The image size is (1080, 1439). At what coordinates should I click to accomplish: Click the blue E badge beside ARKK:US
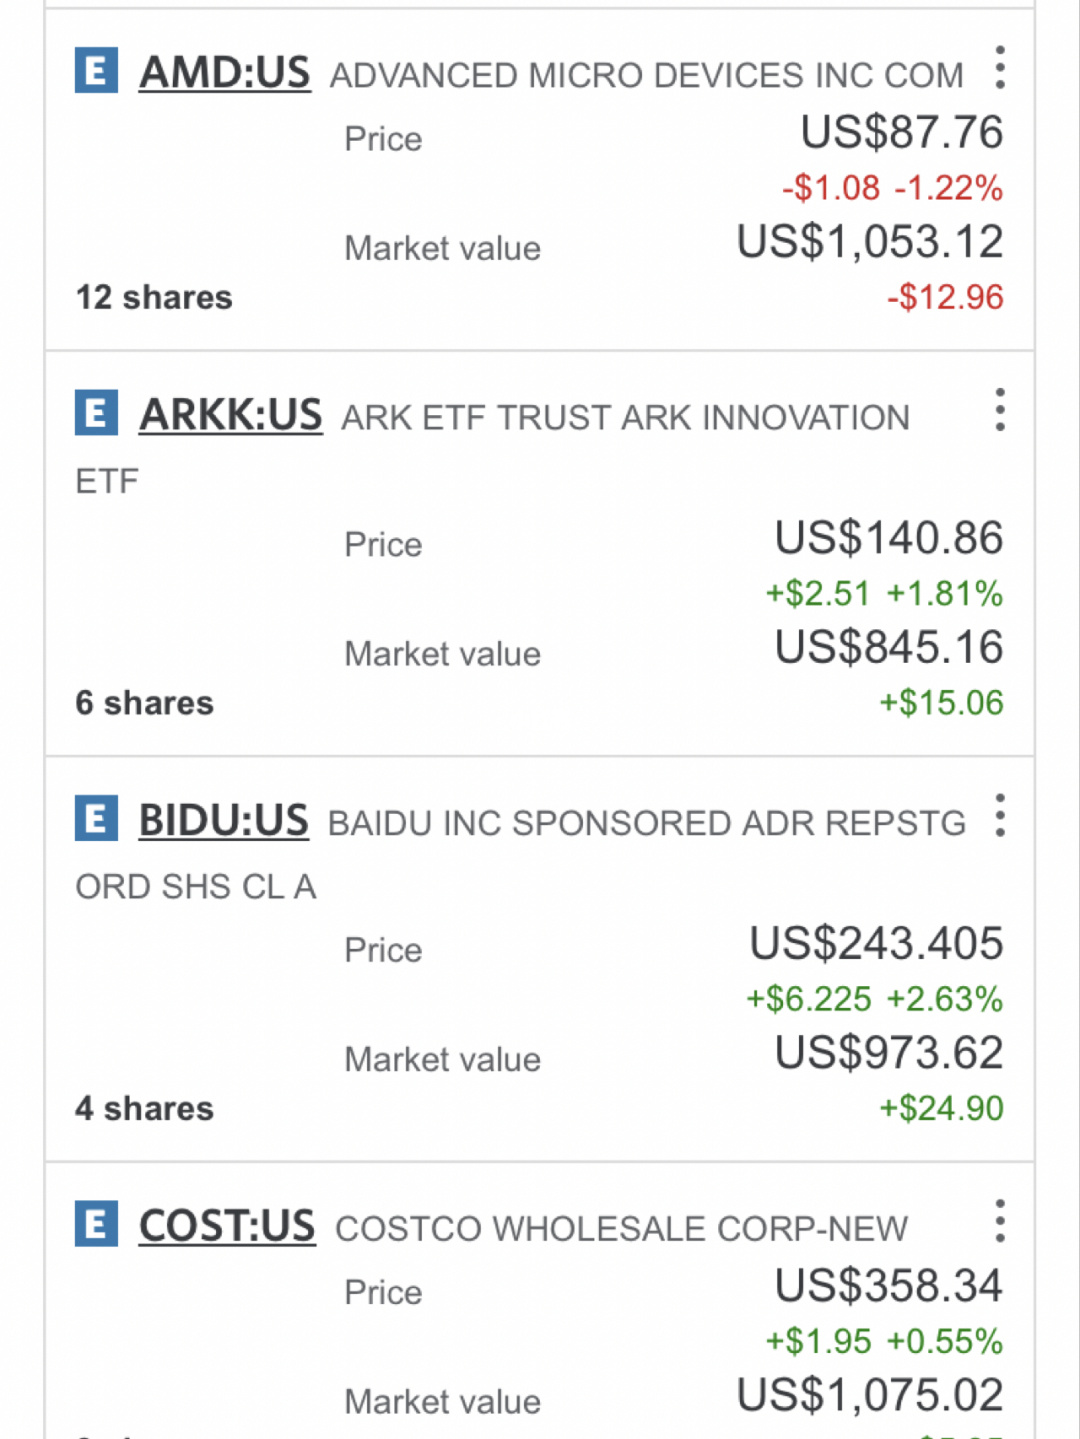(x=96, y=413)
